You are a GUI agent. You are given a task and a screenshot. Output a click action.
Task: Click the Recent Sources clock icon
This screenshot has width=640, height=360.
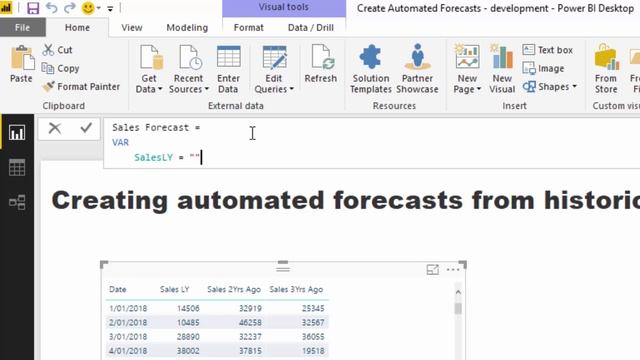click(x=191, y=57)
